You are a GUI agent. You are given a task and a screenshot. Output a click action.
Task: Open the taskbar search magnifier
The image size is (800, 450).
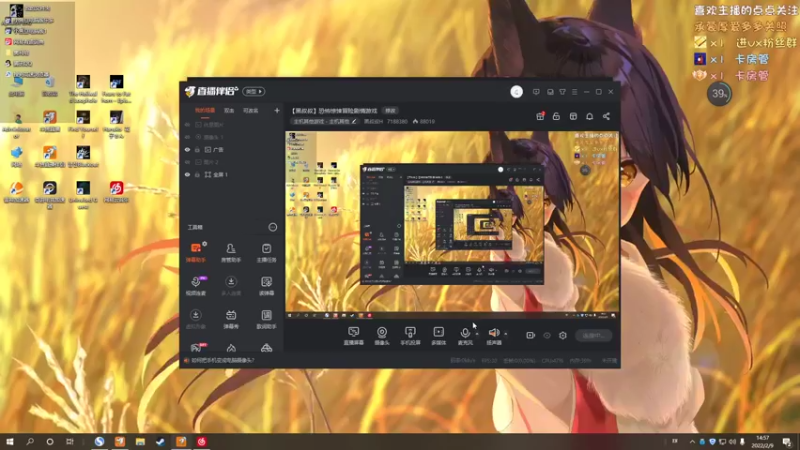[x=30, y=442]
